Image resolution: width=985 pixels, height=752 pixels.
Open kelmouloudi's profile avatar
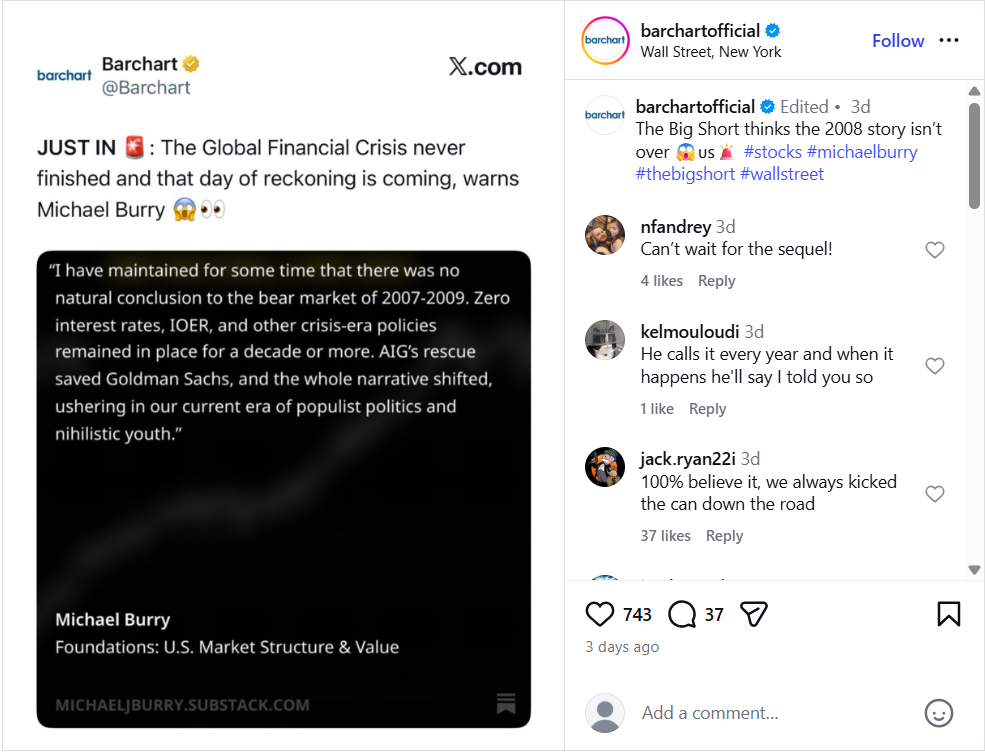coord(605,340)
